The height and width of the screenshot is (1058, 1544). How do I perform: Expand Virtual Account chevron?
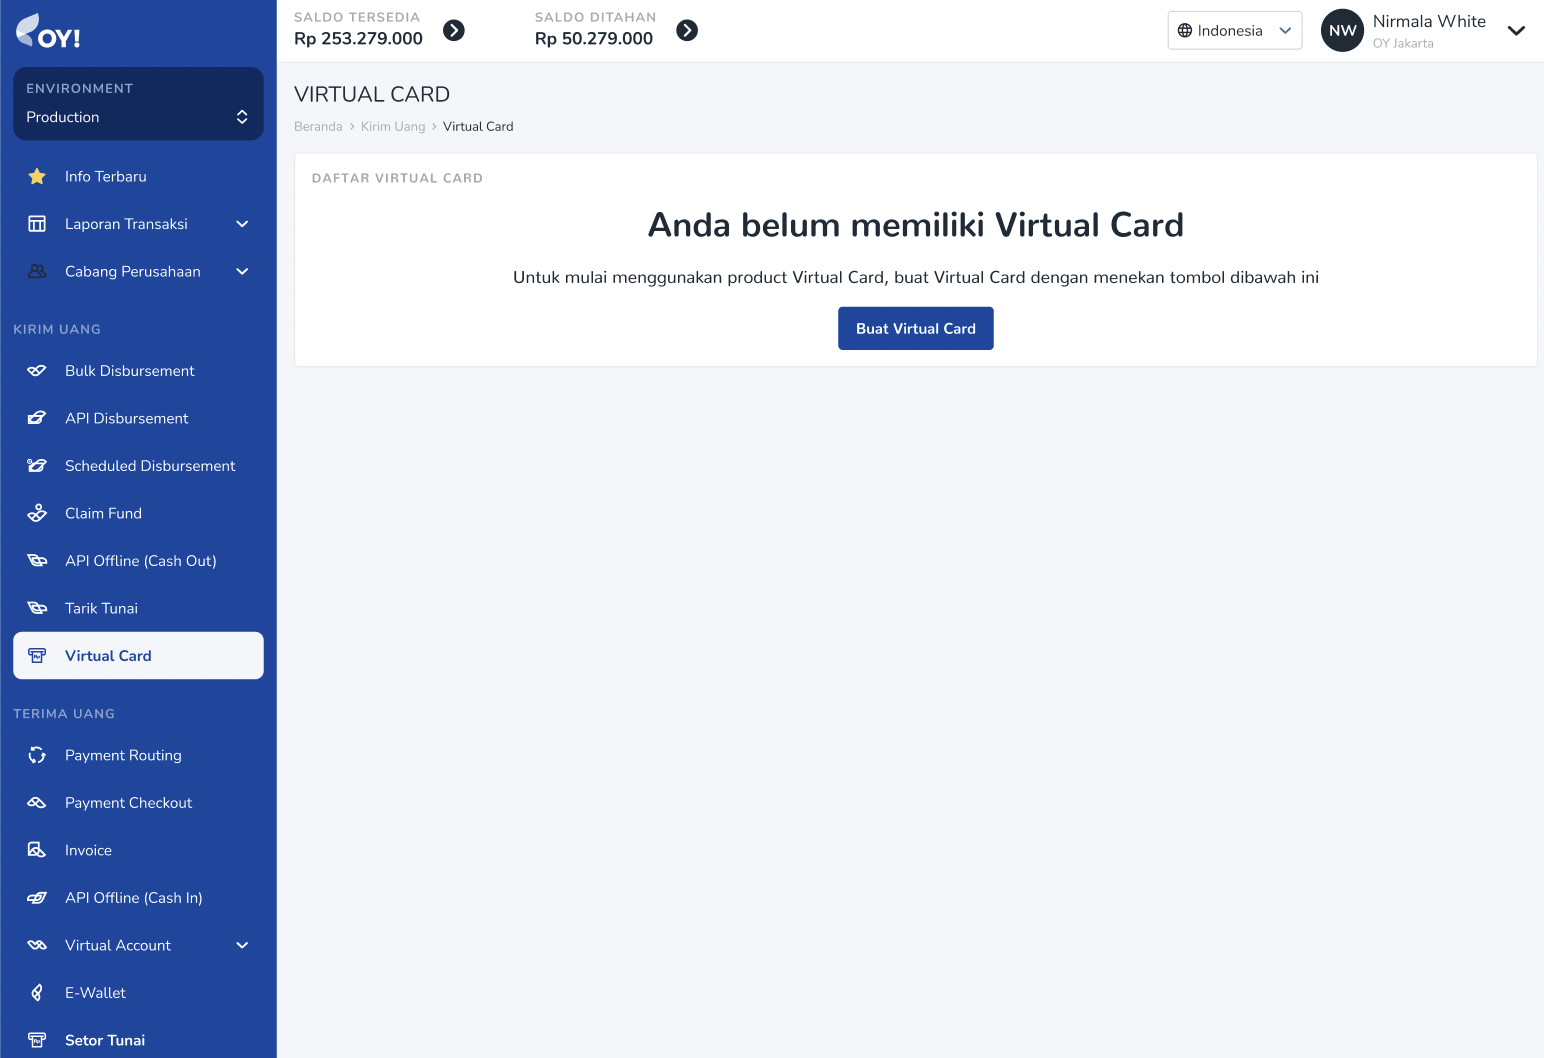[242, 946]
